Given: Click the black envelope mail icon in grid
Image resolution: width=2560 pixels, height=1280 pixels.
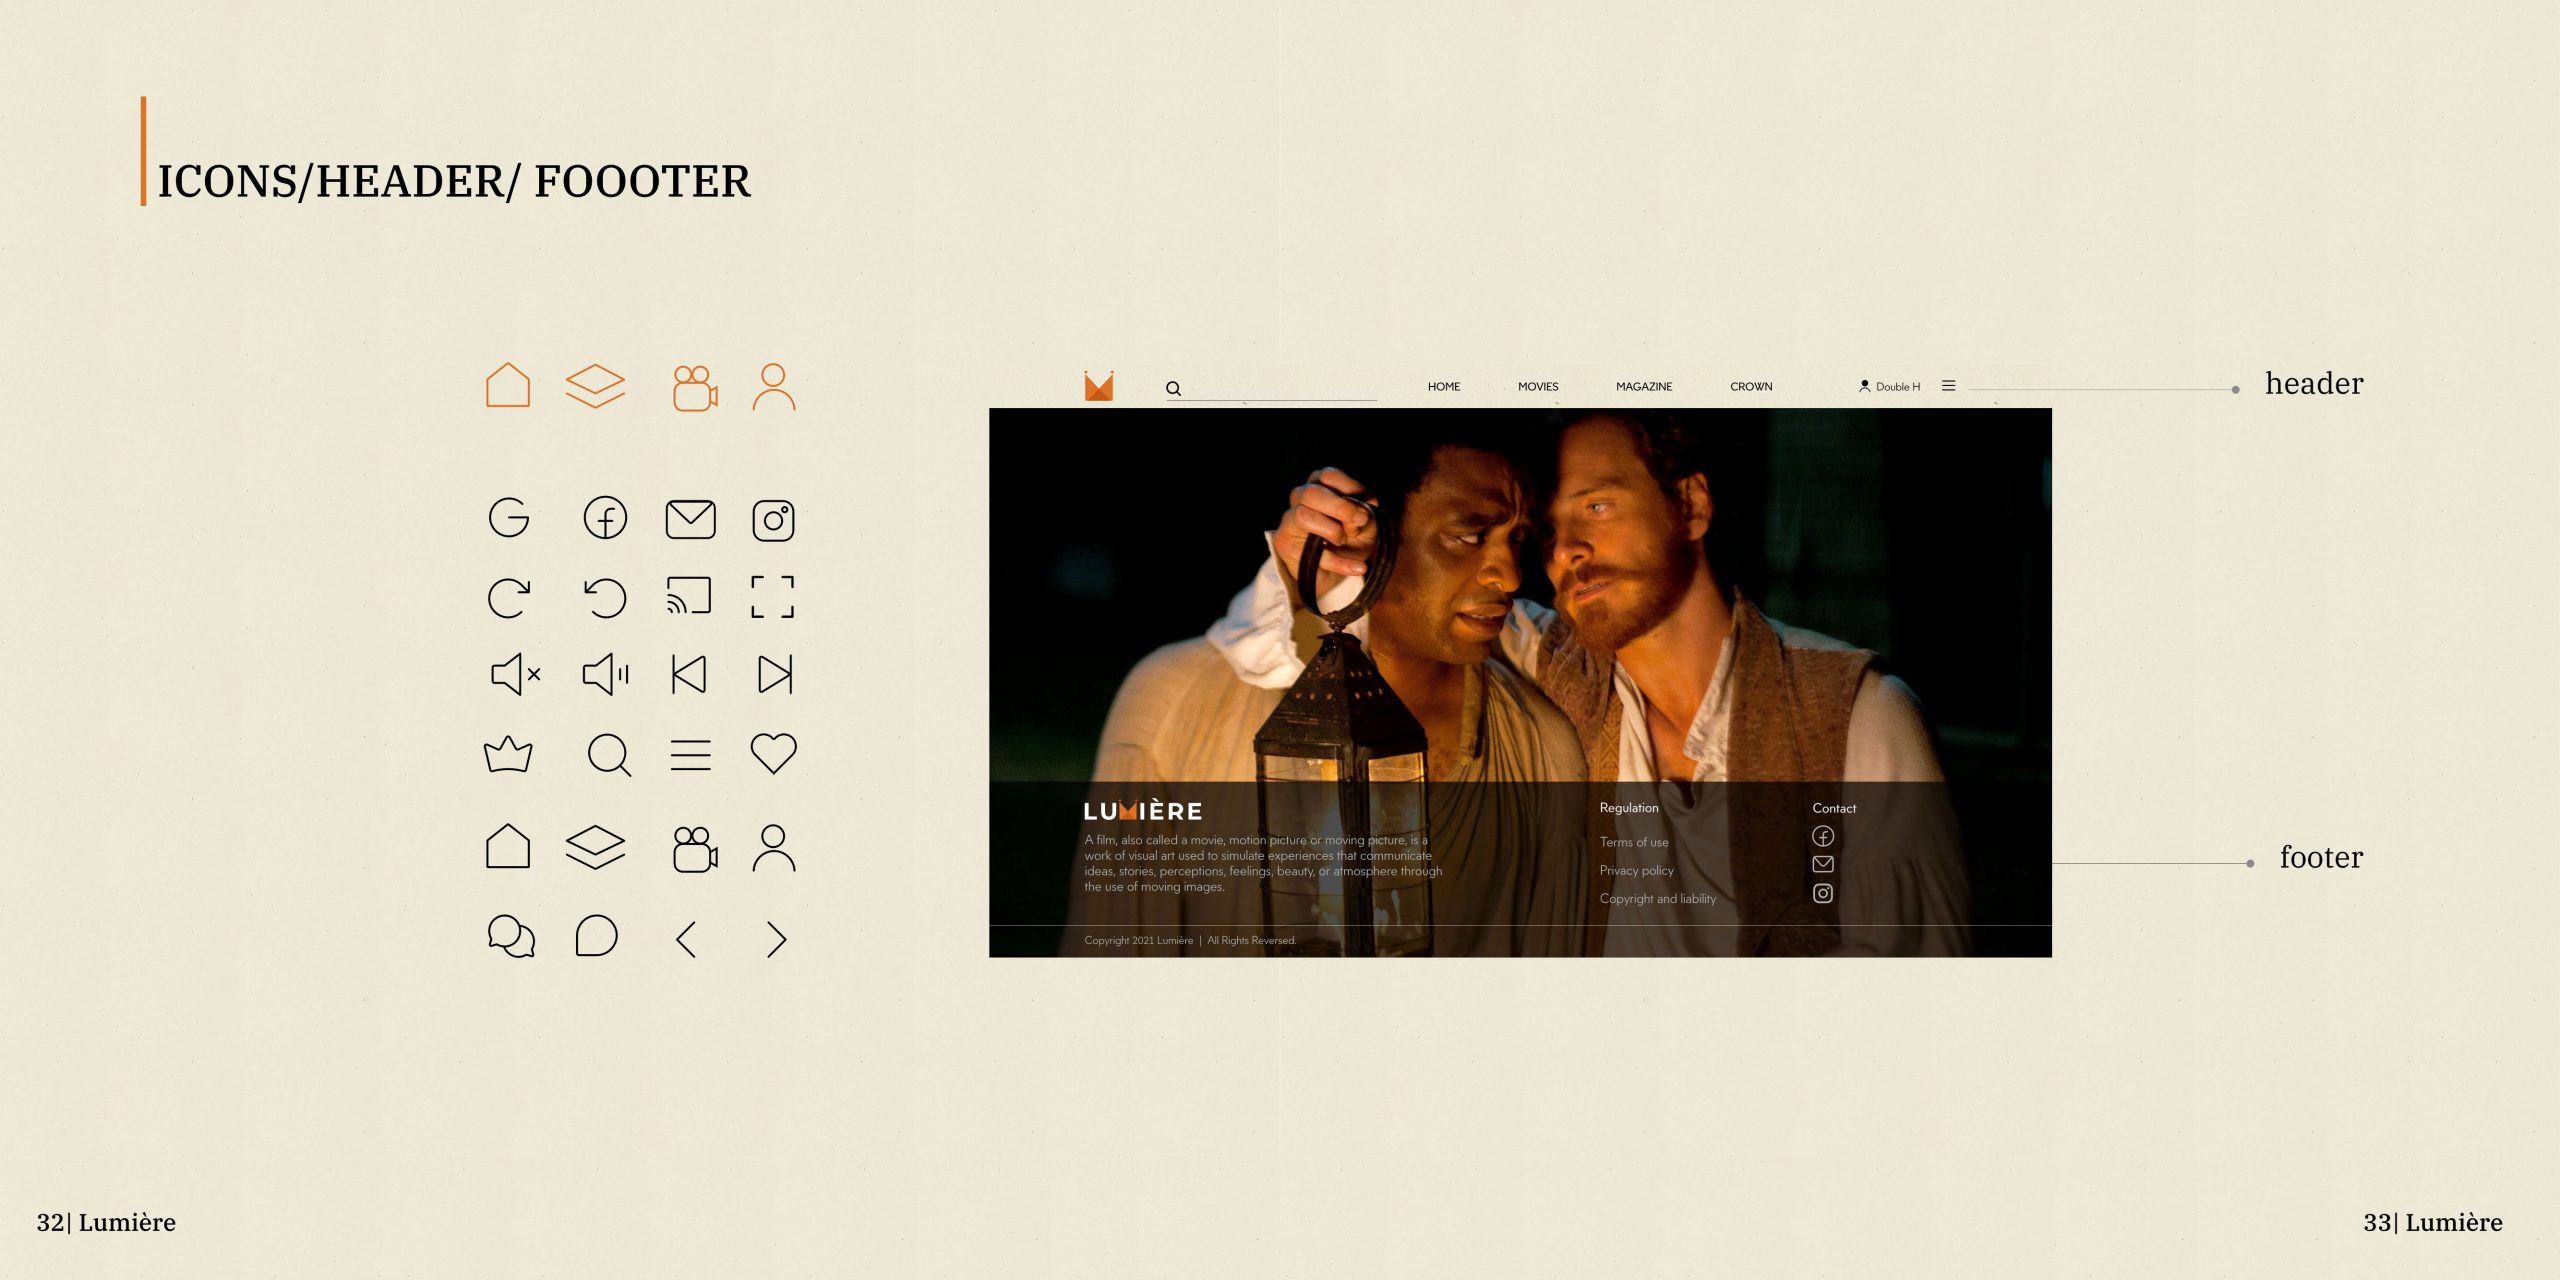Looking at the screenshot, I should [691, 520].
